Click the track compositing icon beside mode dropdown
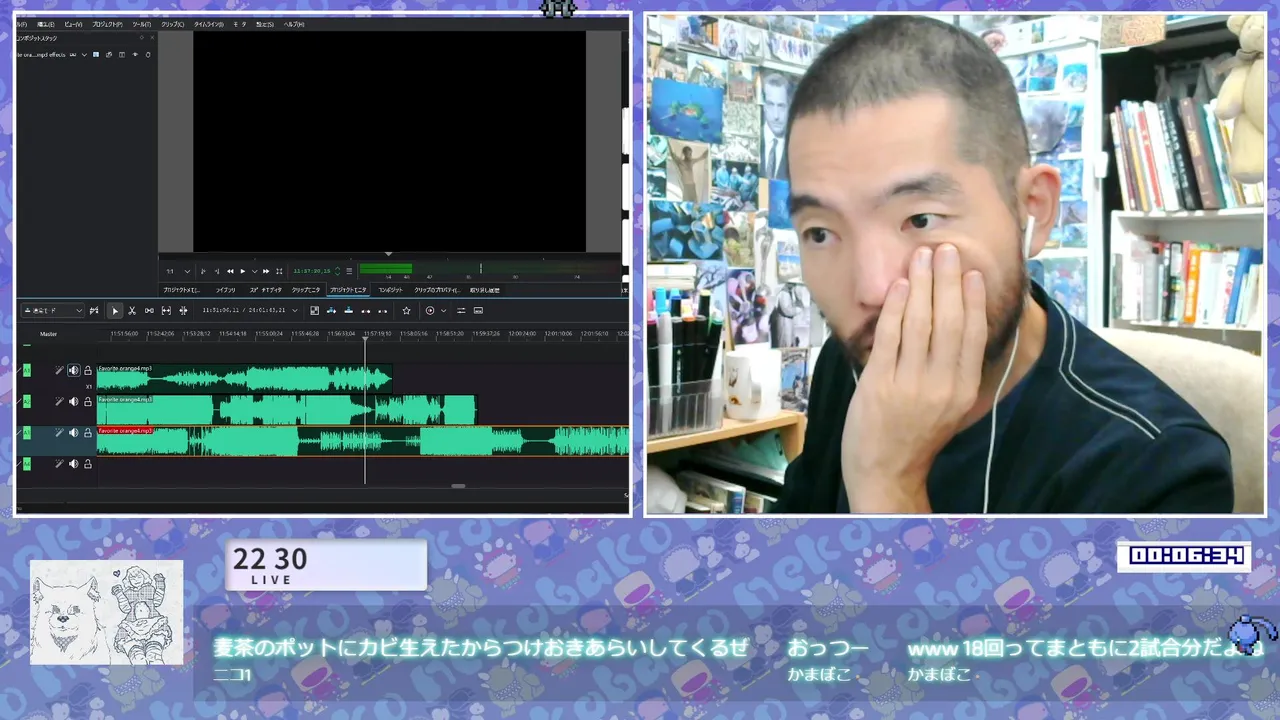 (94, 310)
